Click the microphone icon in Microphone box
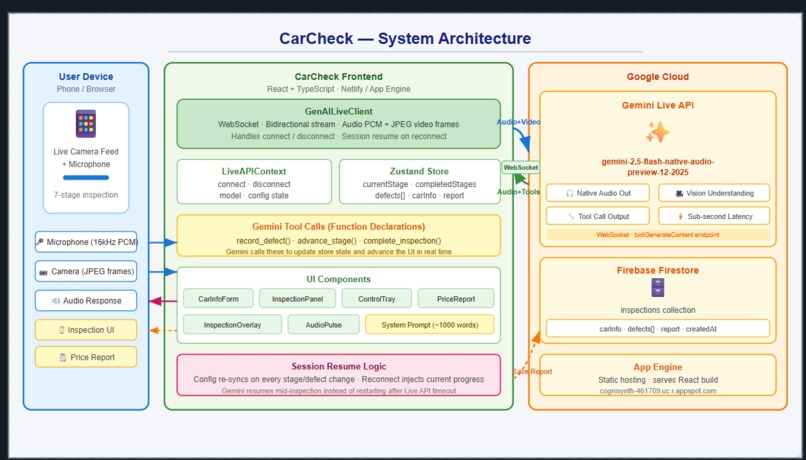The height and width of the screenshot is (460, 806). click(40, 242)
